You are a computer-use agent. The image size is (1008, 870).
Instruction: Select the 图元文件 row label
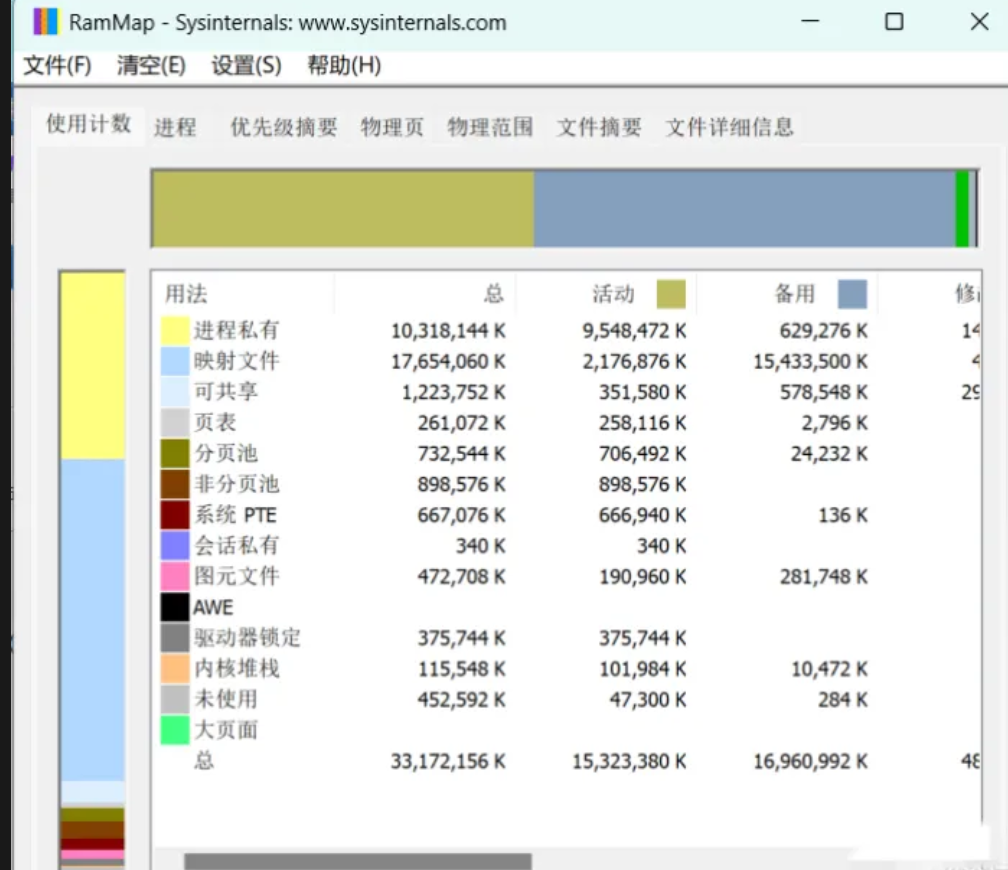point(237,577)
